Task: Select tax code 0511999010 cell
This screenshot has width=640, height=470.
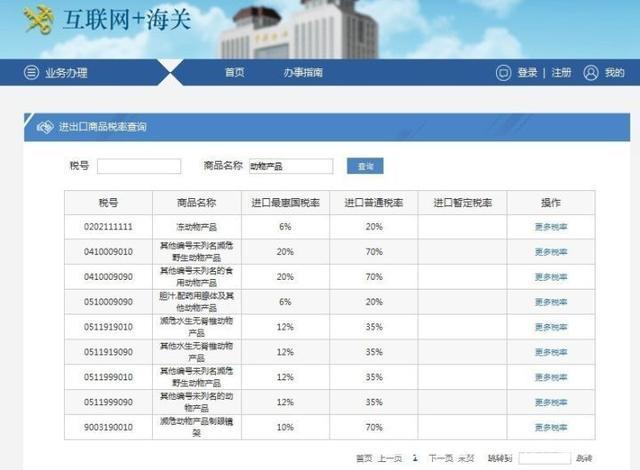Action: point(108,377)
